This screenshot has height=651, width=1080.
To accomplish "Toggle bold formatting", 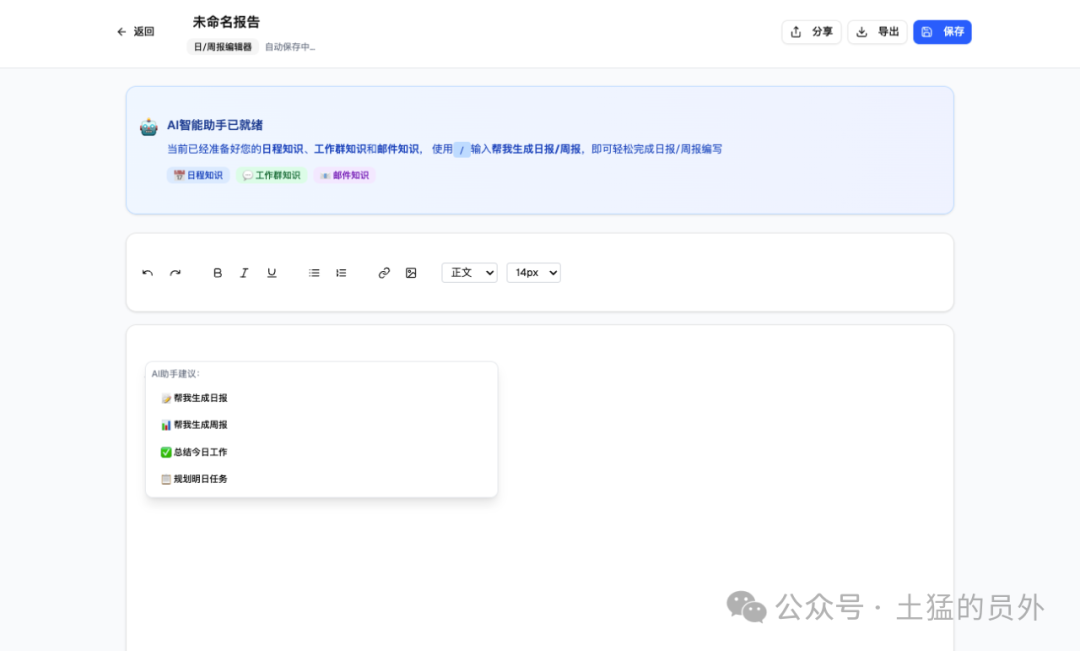I will 217,273.
